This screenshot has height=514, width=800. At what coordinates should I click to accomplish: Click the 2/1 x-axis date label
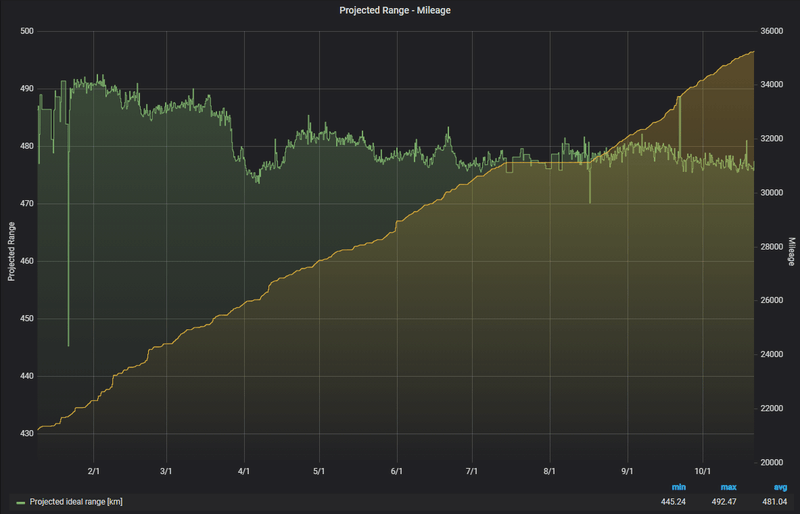93,471
